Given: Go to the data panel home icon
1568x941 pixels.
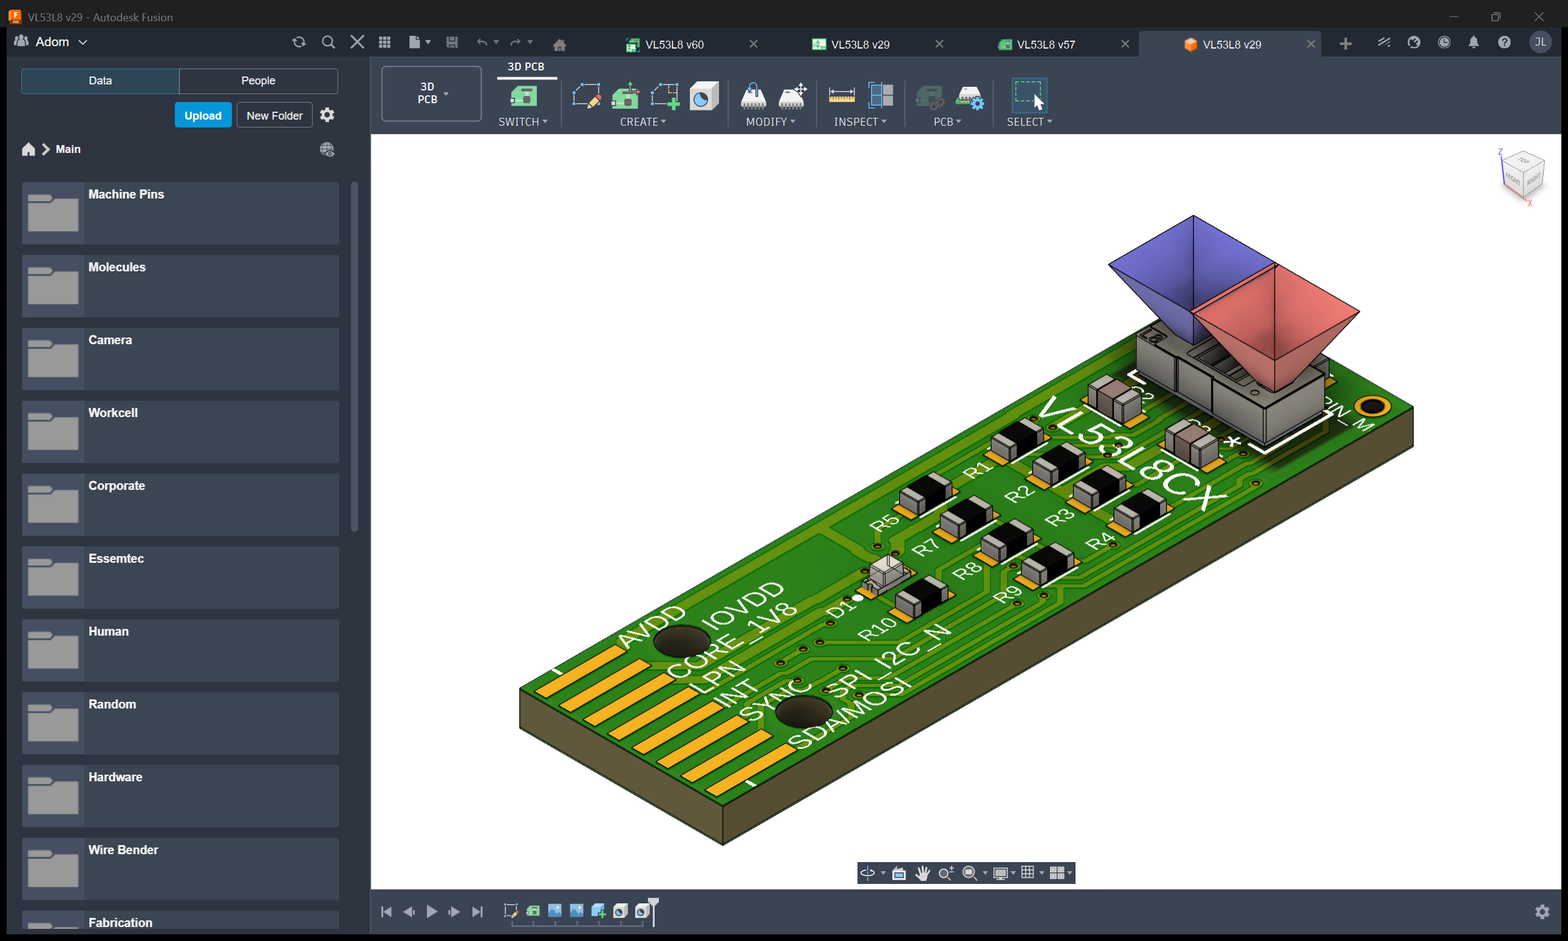Looking at the screenshot, I should tap(28, 149).
